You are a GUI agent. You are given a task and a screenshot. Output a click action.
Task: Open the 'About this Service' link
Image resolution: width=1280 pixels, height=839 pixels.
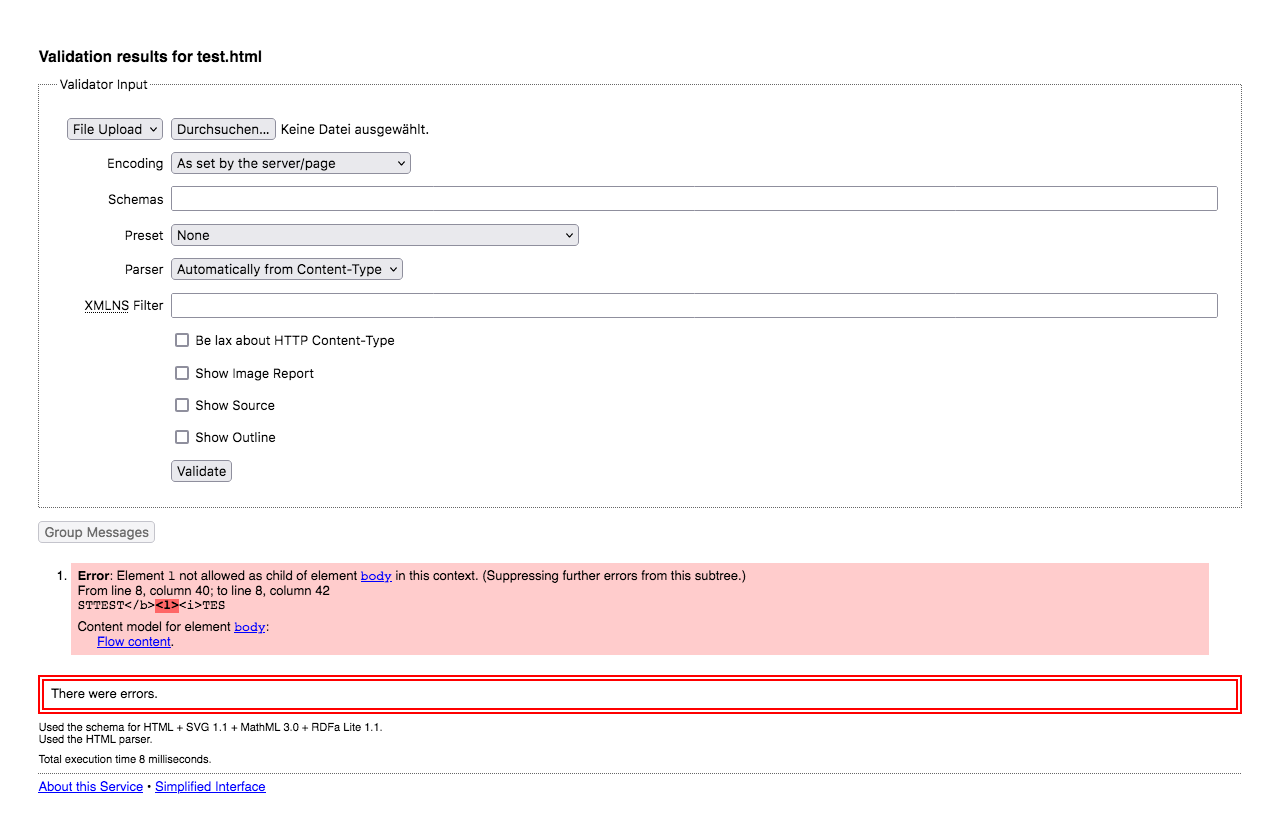(90, 786)
